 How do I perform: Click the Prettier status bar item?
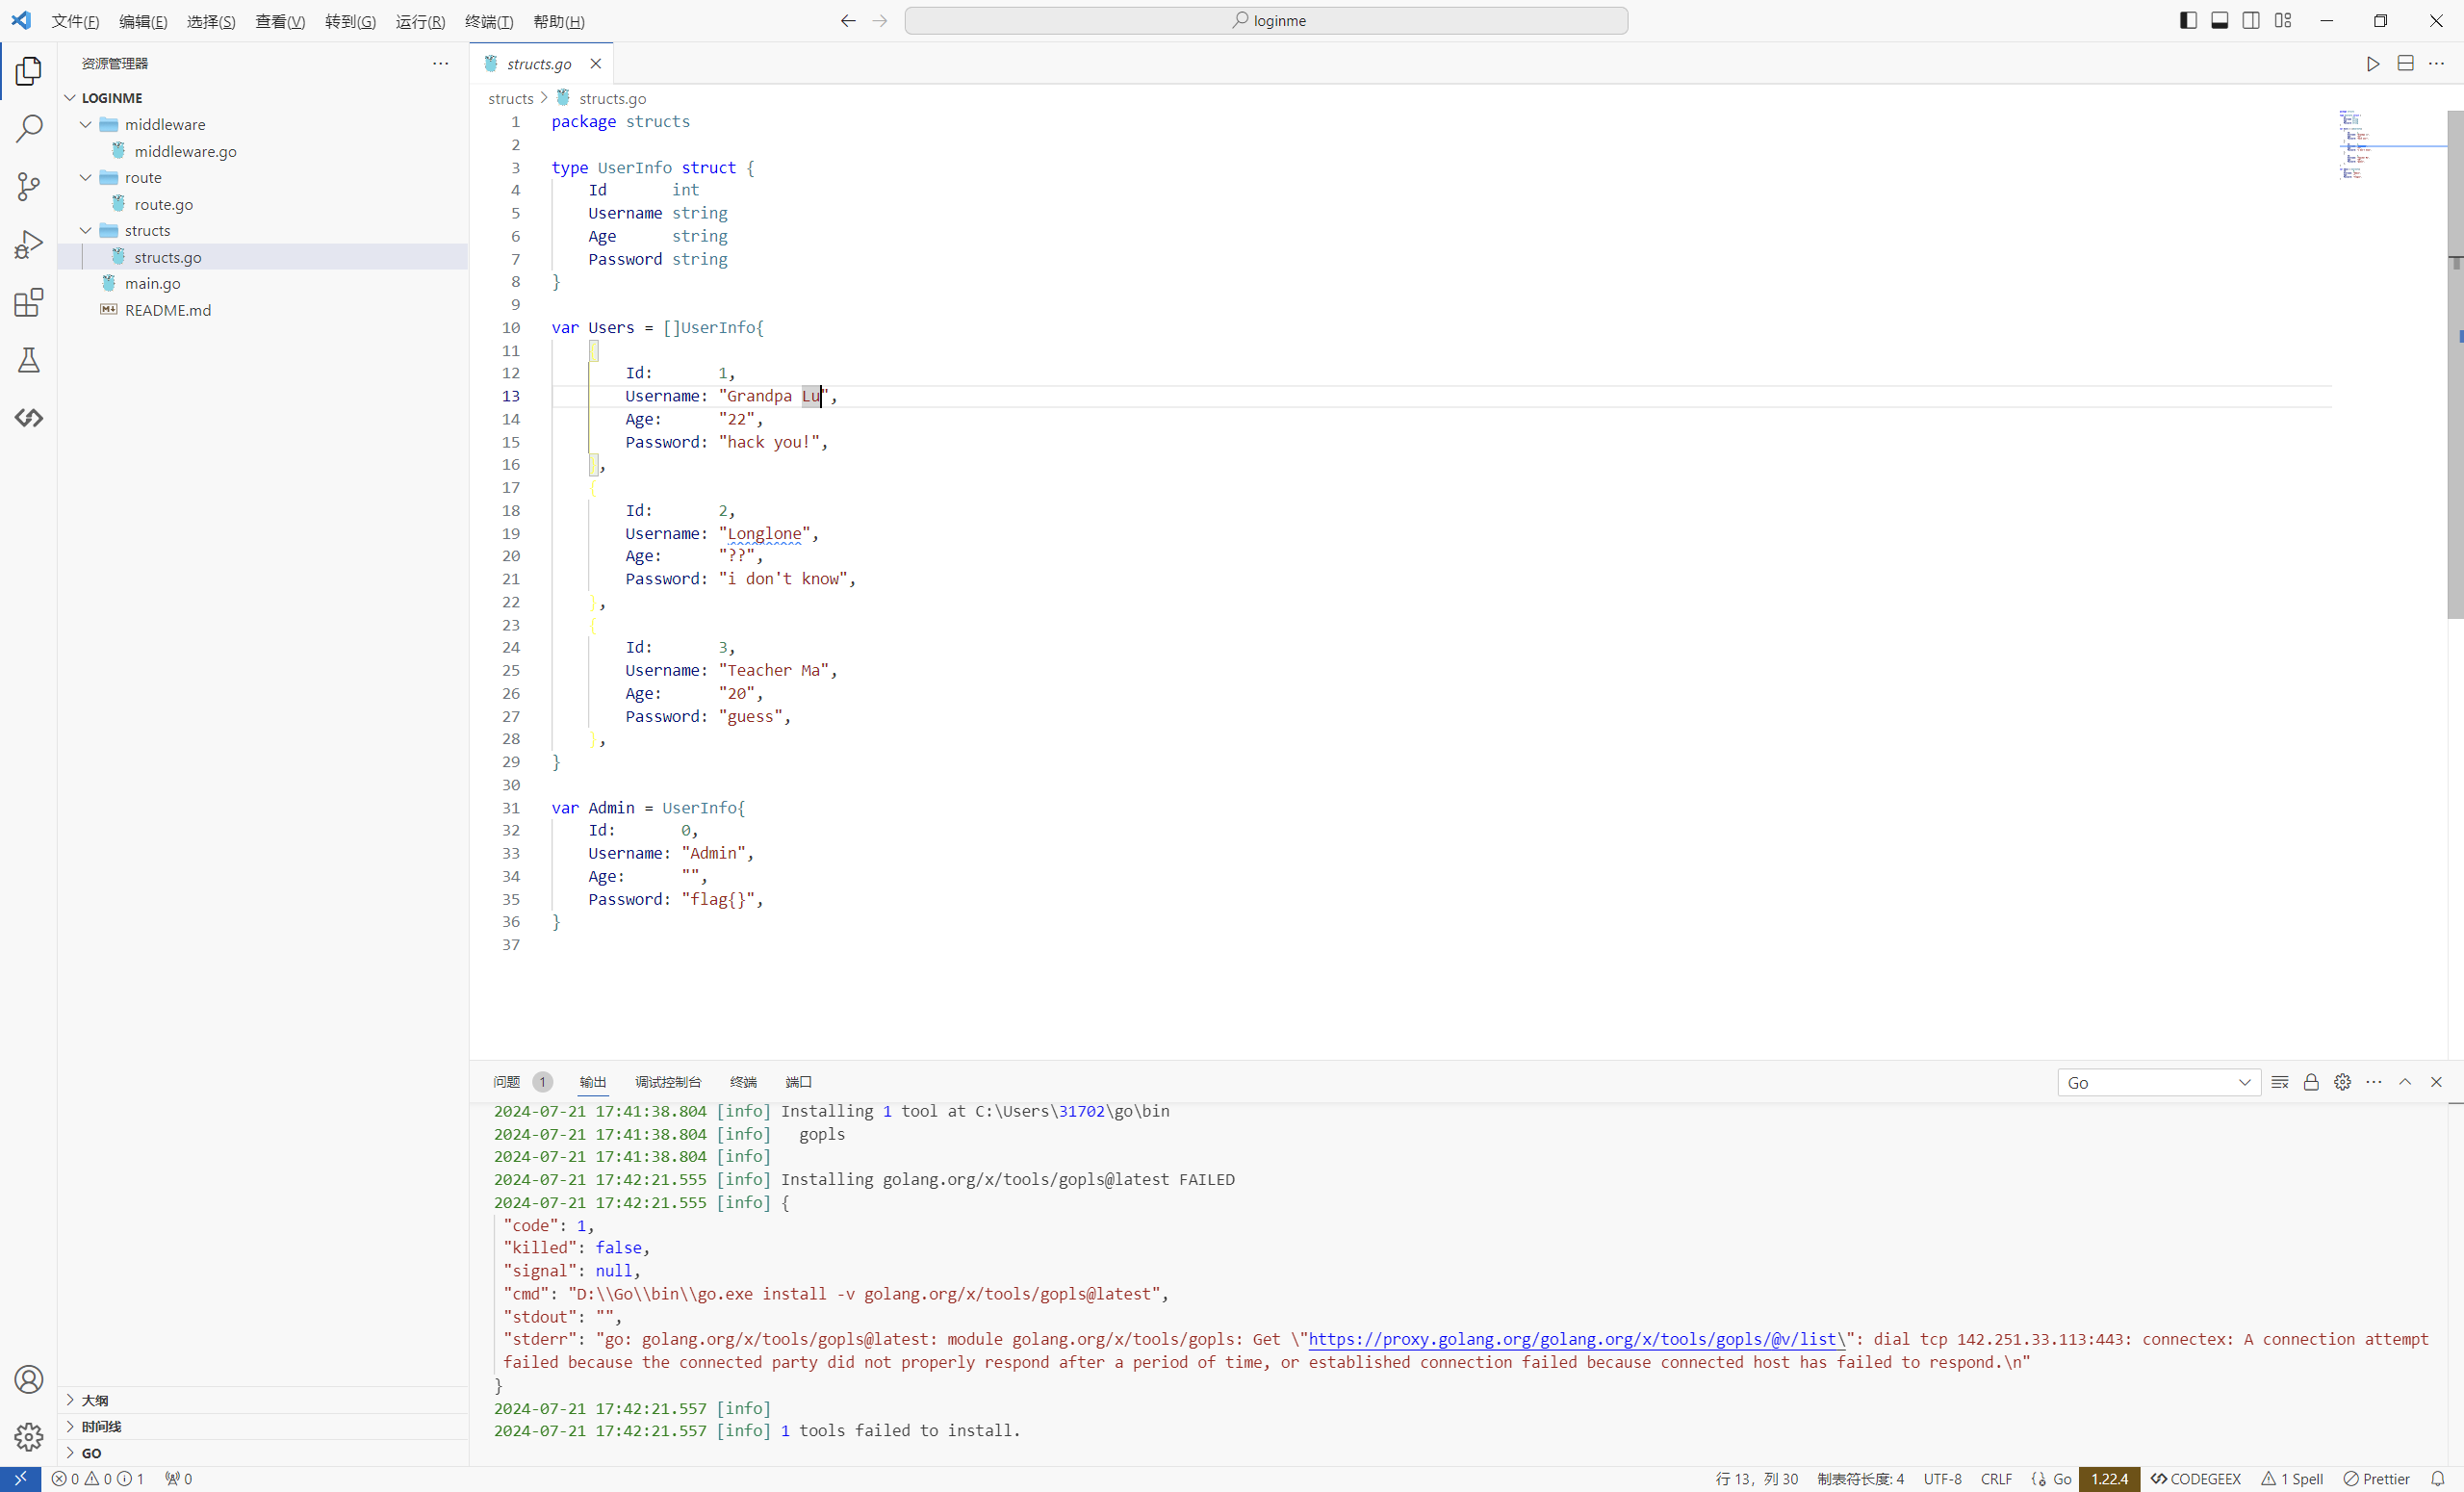pos(2376,1479)
